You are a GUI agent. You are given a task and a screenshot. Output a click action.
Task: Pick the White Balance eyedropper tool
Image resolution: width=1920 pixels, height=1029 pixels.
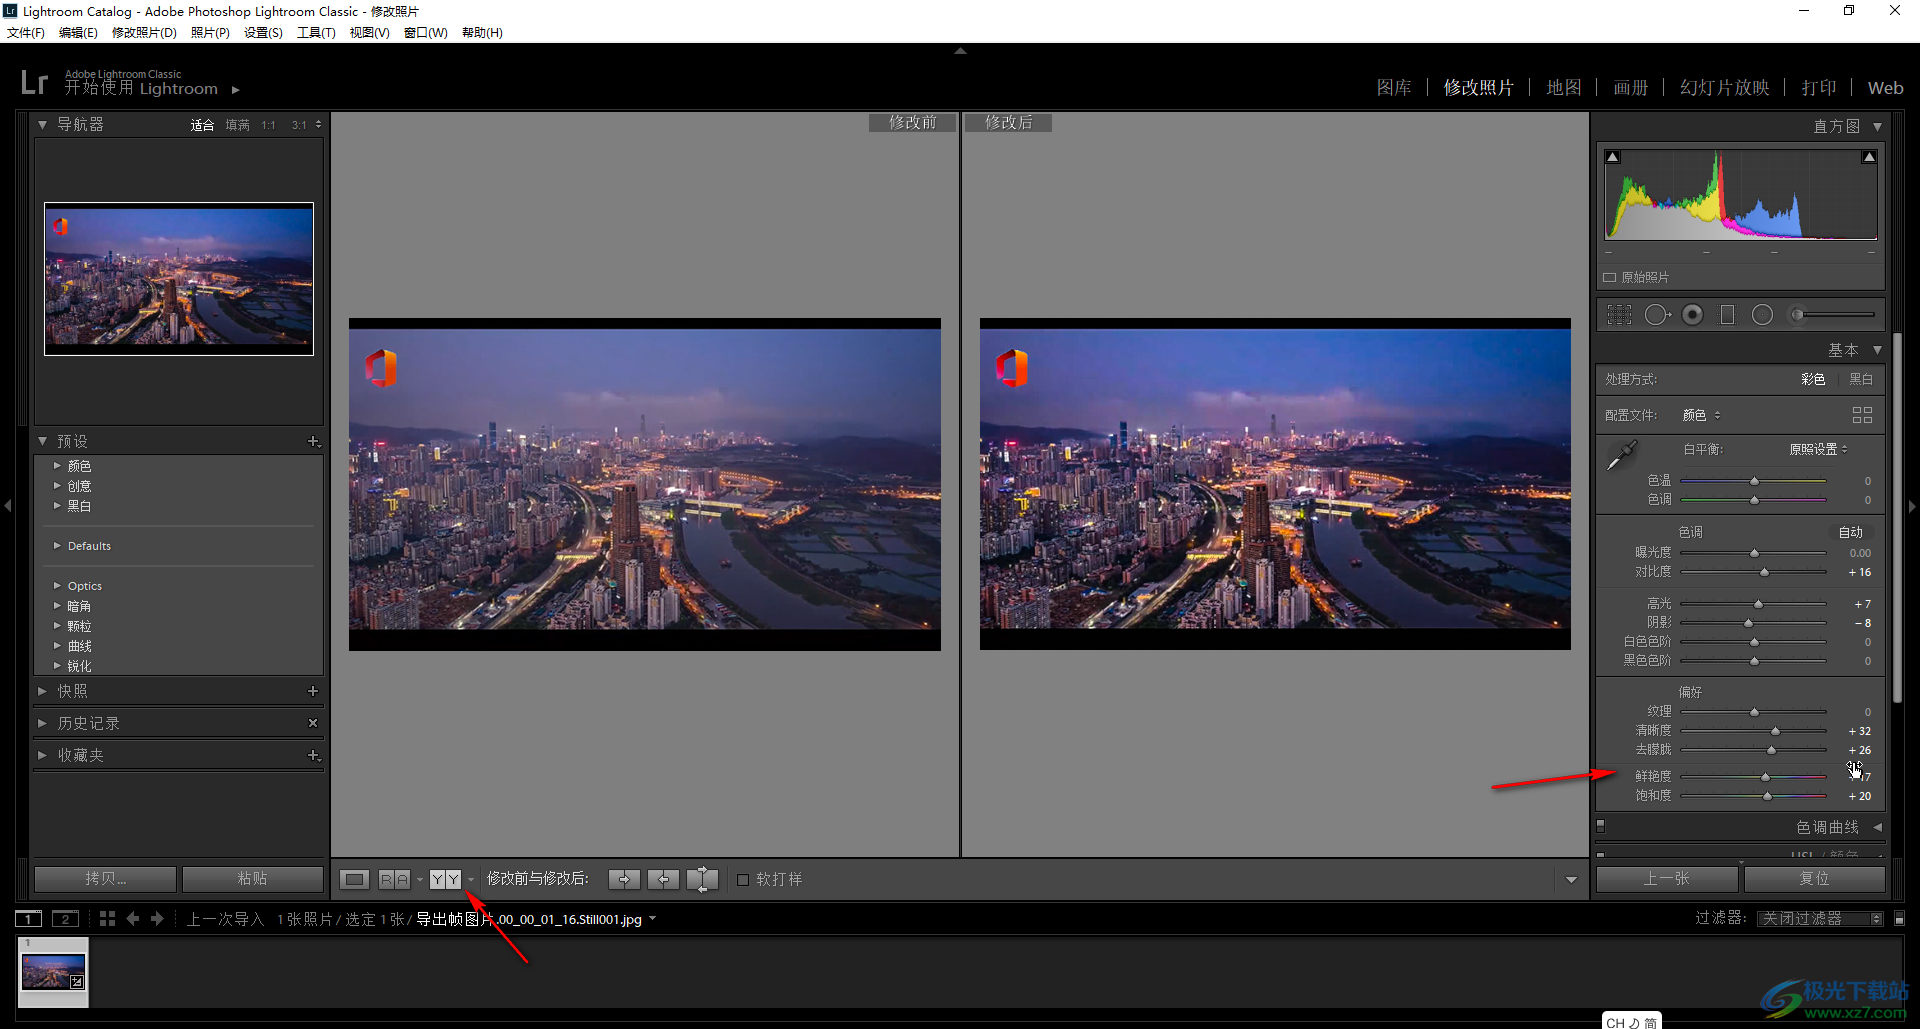pos(1621,455)
